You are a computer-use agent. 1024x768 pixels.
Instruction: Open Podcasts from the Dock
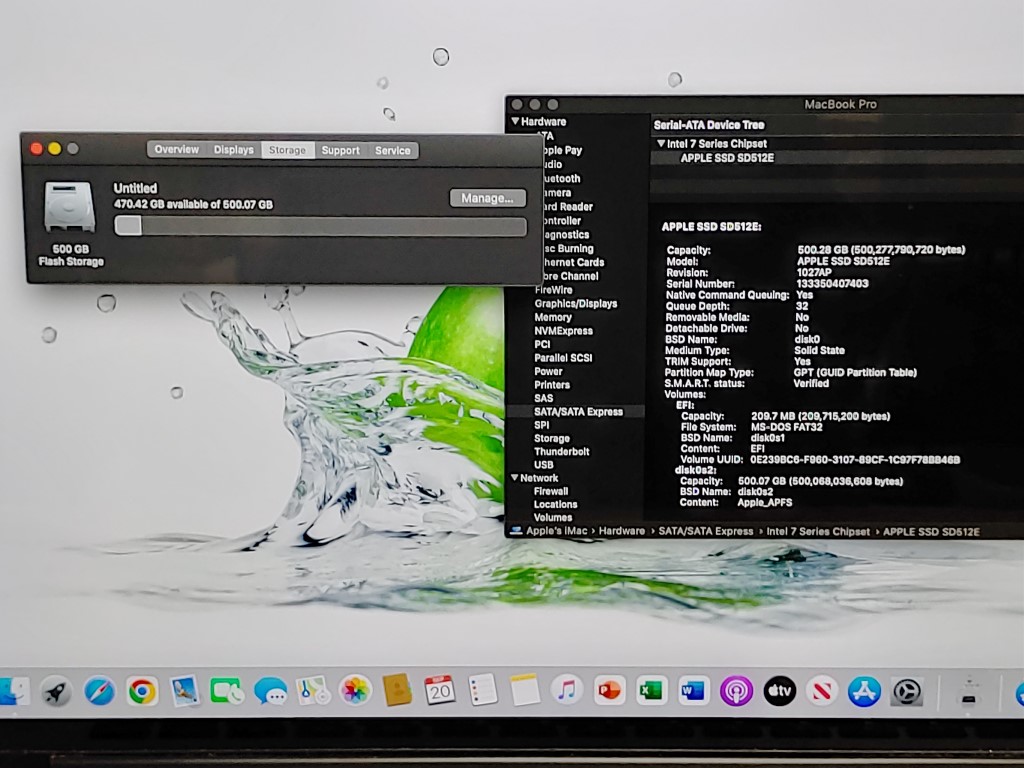coord(736,691)
